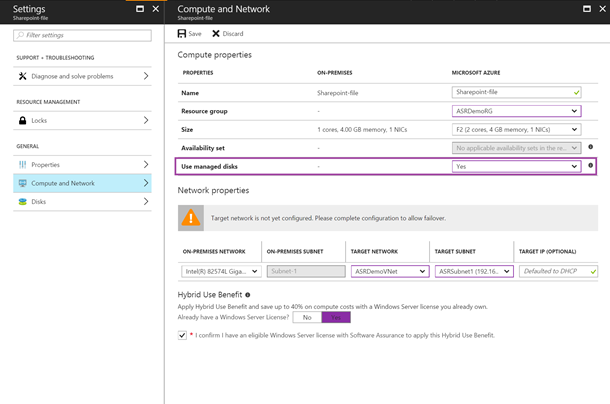Click the Diagnose and solve problems wrench icon
Image resolution: width=610 pixels, height=404 pixels.
[23, 76]
